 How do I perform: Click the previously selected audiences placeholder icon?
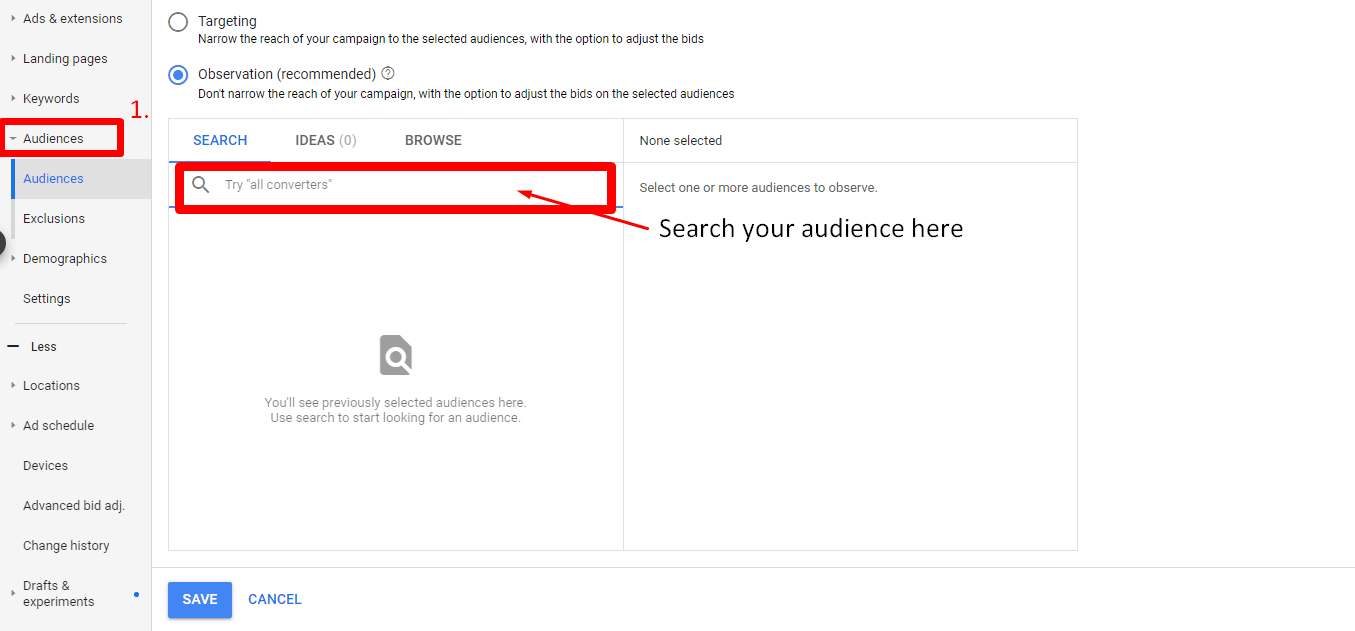[395, 355]
